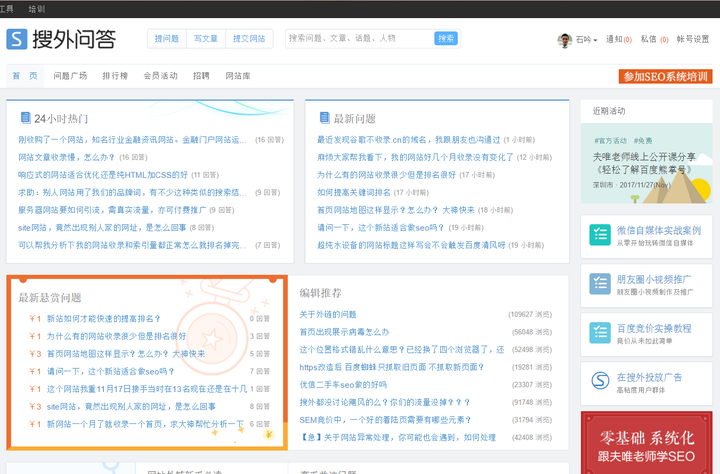Open hot question 响应式的网站适合优化还是纯HTML加CSS的好
The height and width of the screenshot is (474, 720).
point(103,175)
